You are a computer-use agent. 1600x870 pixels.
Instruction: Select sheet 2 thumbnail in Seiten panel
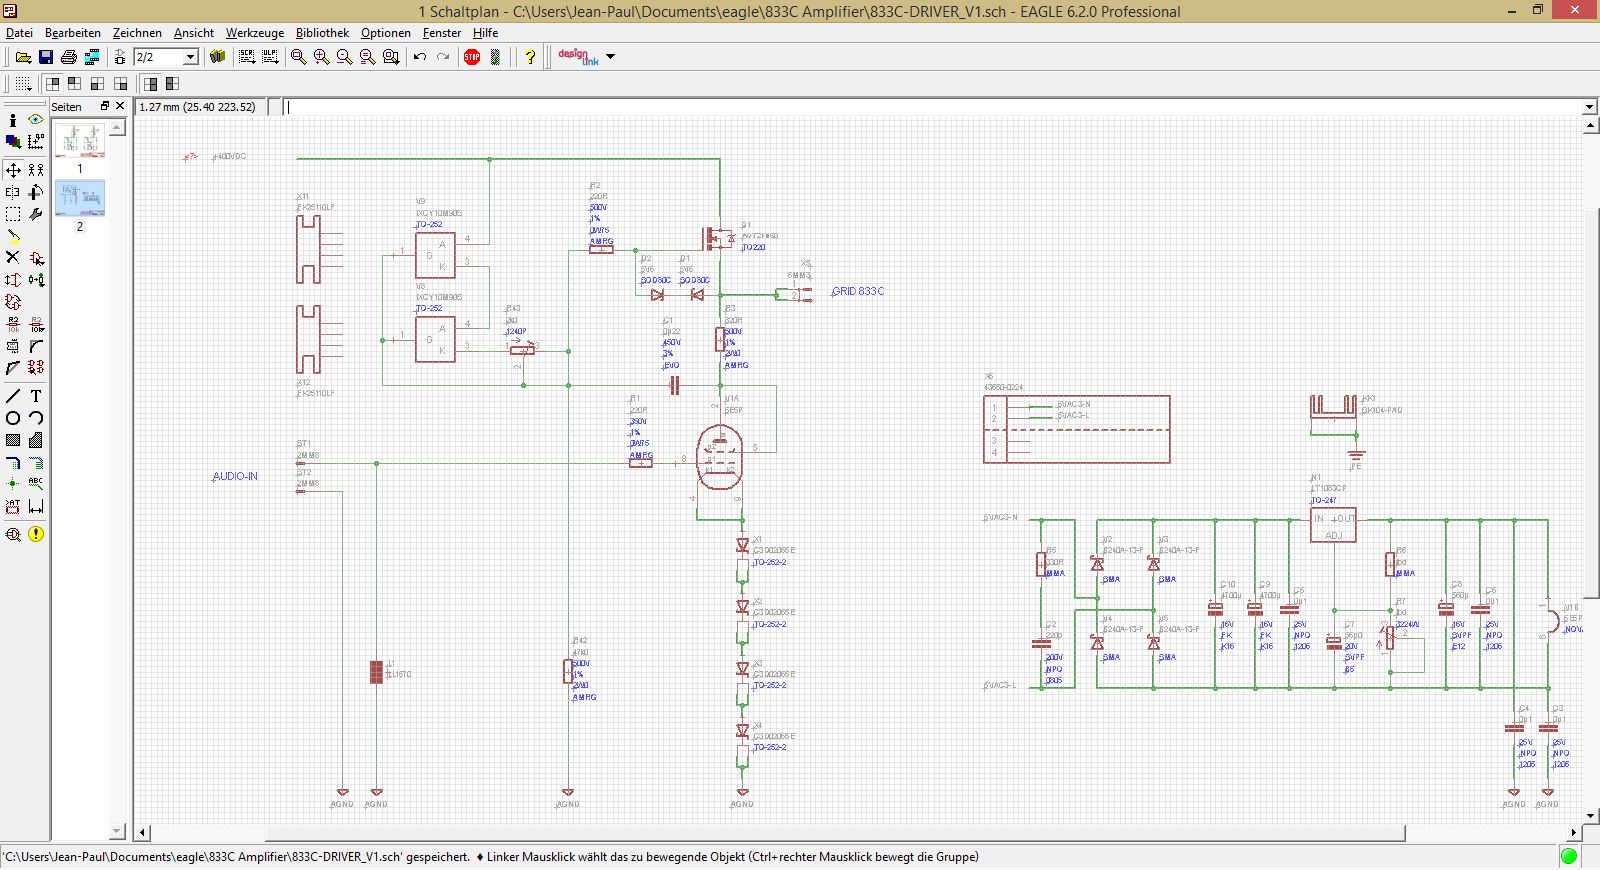[80, 199]
